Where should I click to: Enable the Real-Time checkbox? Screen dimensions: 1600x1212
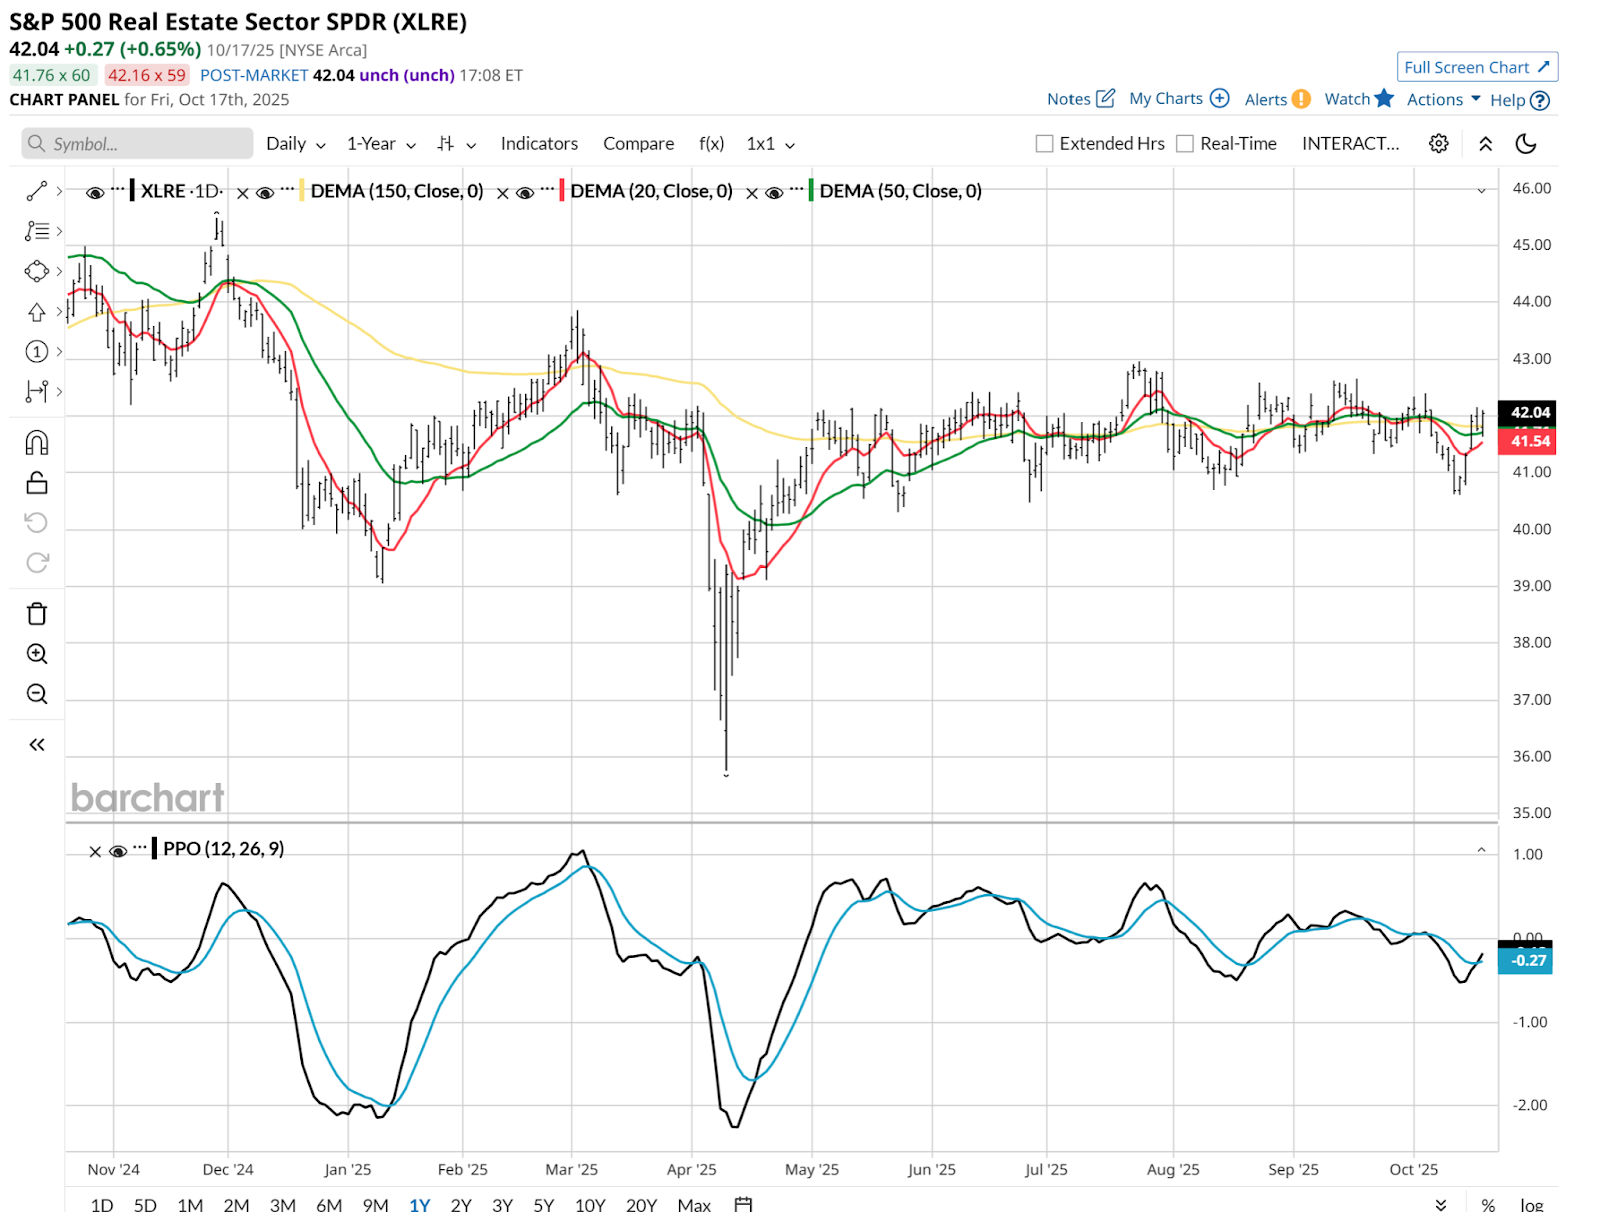(1185, 144)
